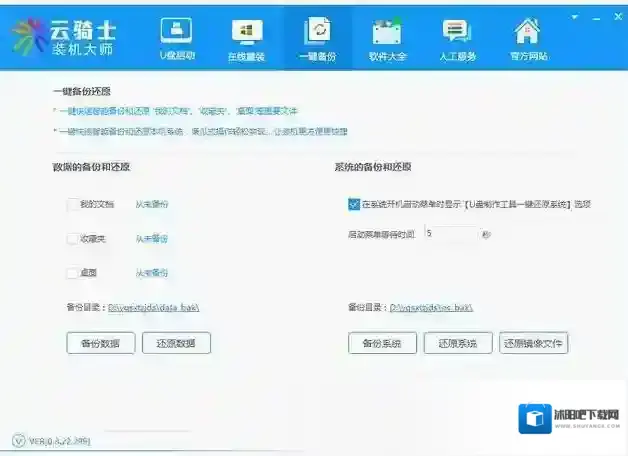Click the 云骑士 colorful logo
The image size is (628, 456).
pos(28,36)
